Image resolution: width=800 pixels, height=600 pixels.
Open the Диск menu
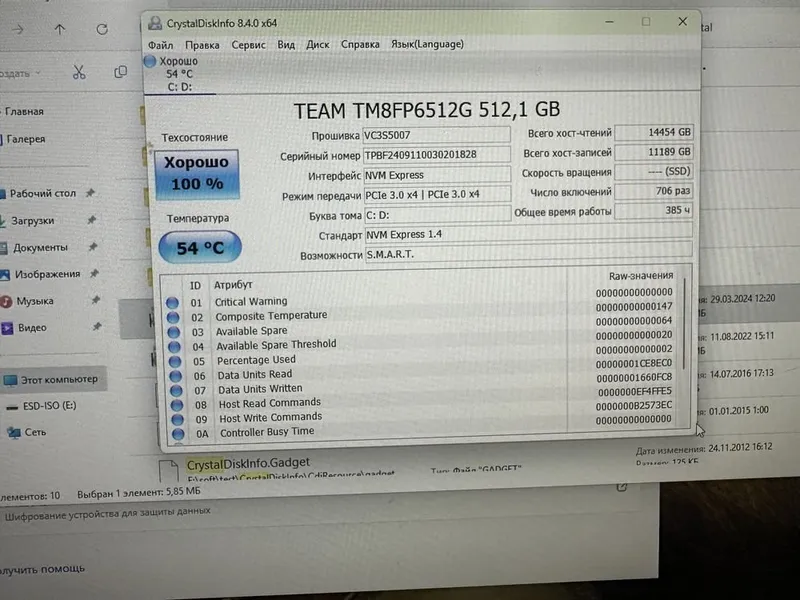coord(317,45)
